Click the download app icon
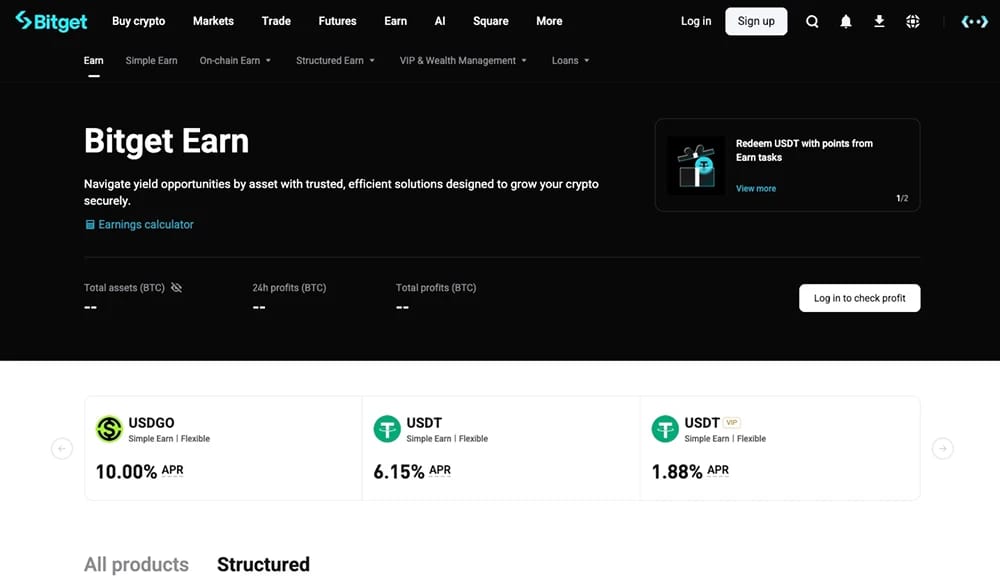This screenshot has width=1000, height=585. click(x=879, y=22)
